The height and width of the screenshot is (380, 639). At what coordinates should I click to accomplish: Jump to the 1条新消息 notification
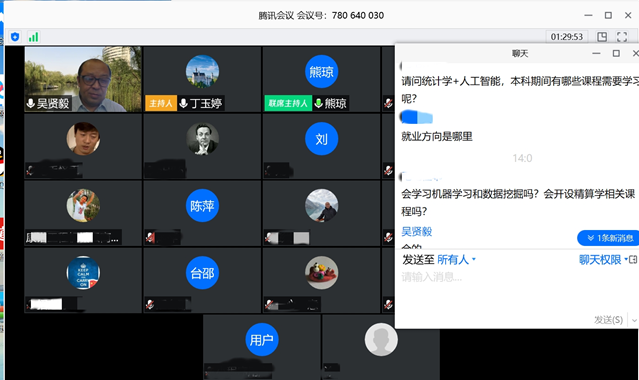click(608, 238)
